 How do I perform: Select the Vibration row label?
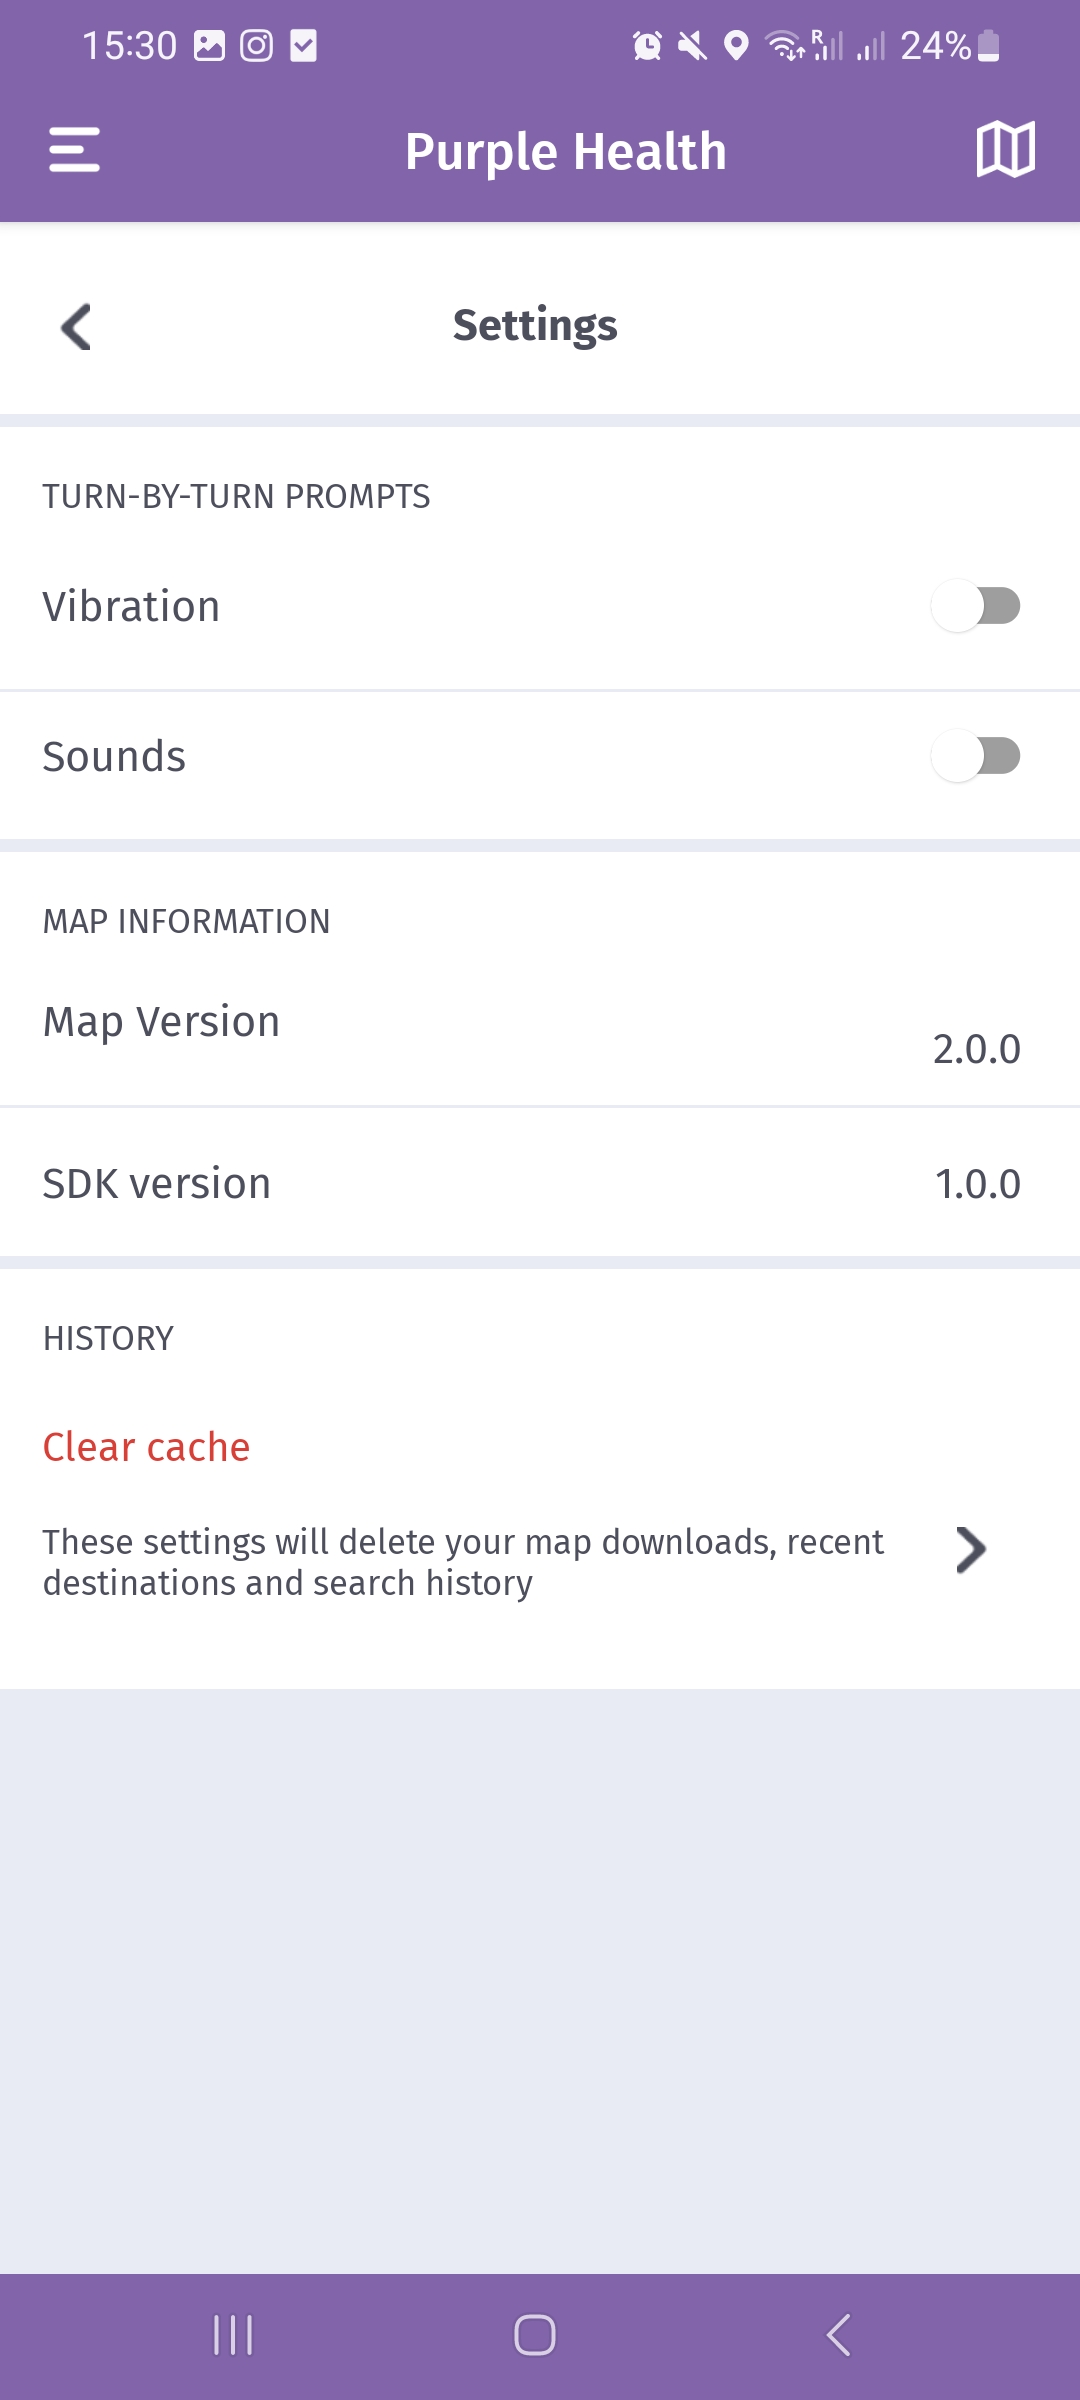[x=131, y=607]
